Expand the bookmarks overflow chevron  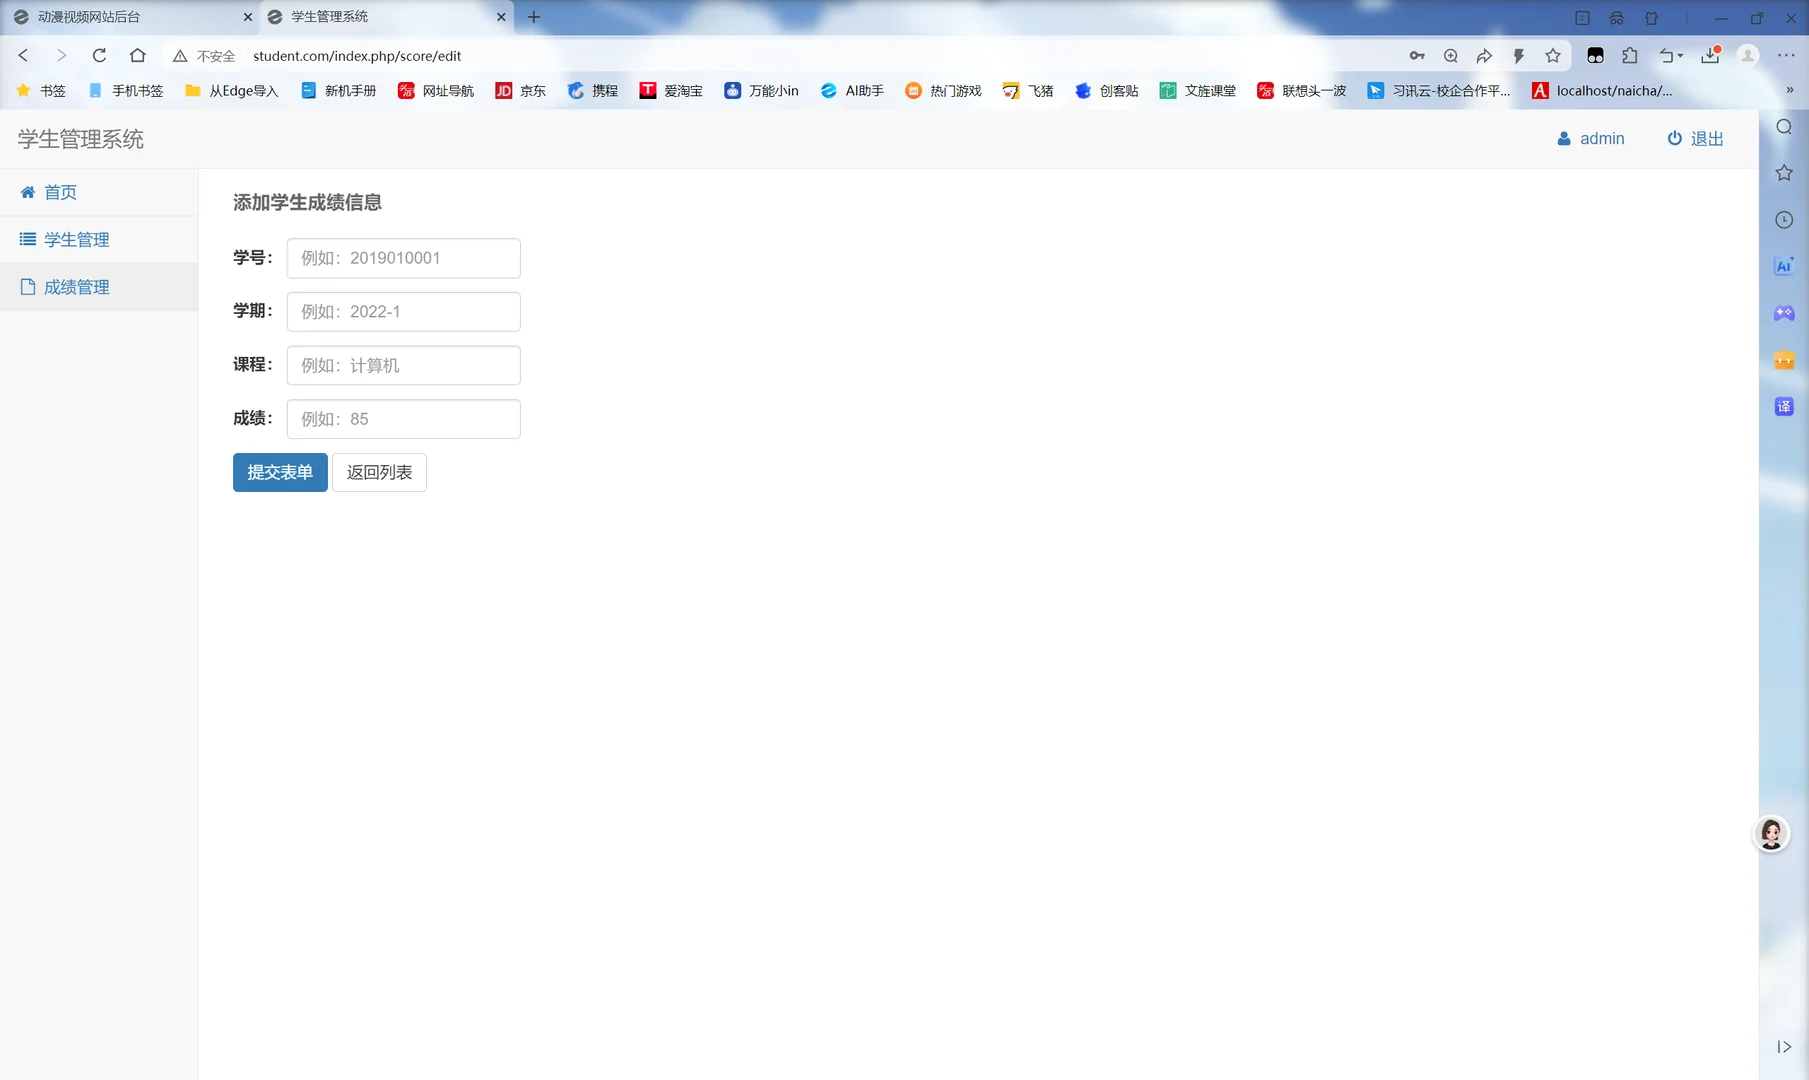1791,90
